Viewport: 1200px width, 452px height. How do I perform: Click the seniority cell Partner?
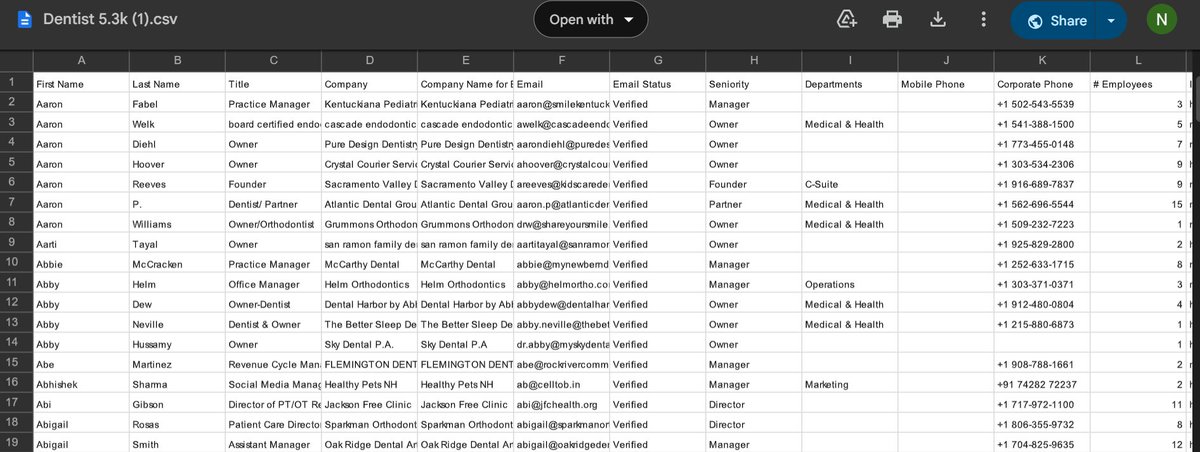coord(753,204)
